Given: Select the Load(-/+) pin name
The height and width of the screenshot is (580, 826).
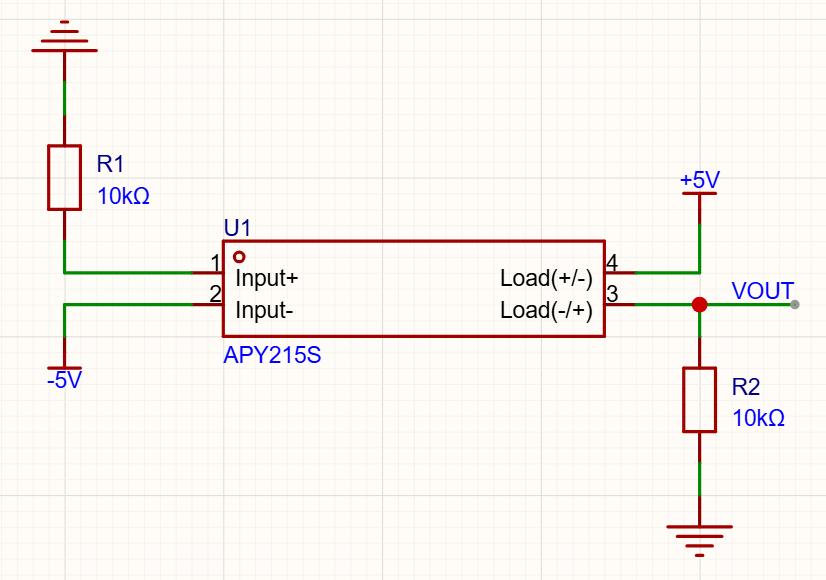Looking at the screenshot, I should point(546,310).
